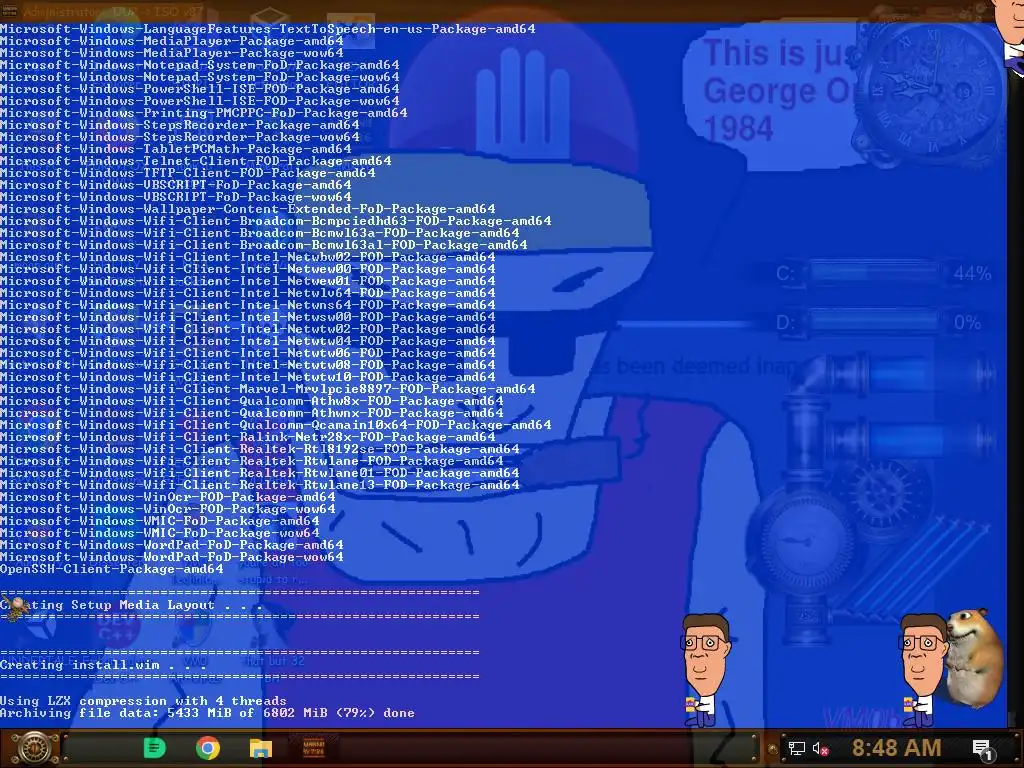Click the Ralink-Netr28x Wifi package line
The height and width of the screenshot is (768, 1024).
[248, 437]
